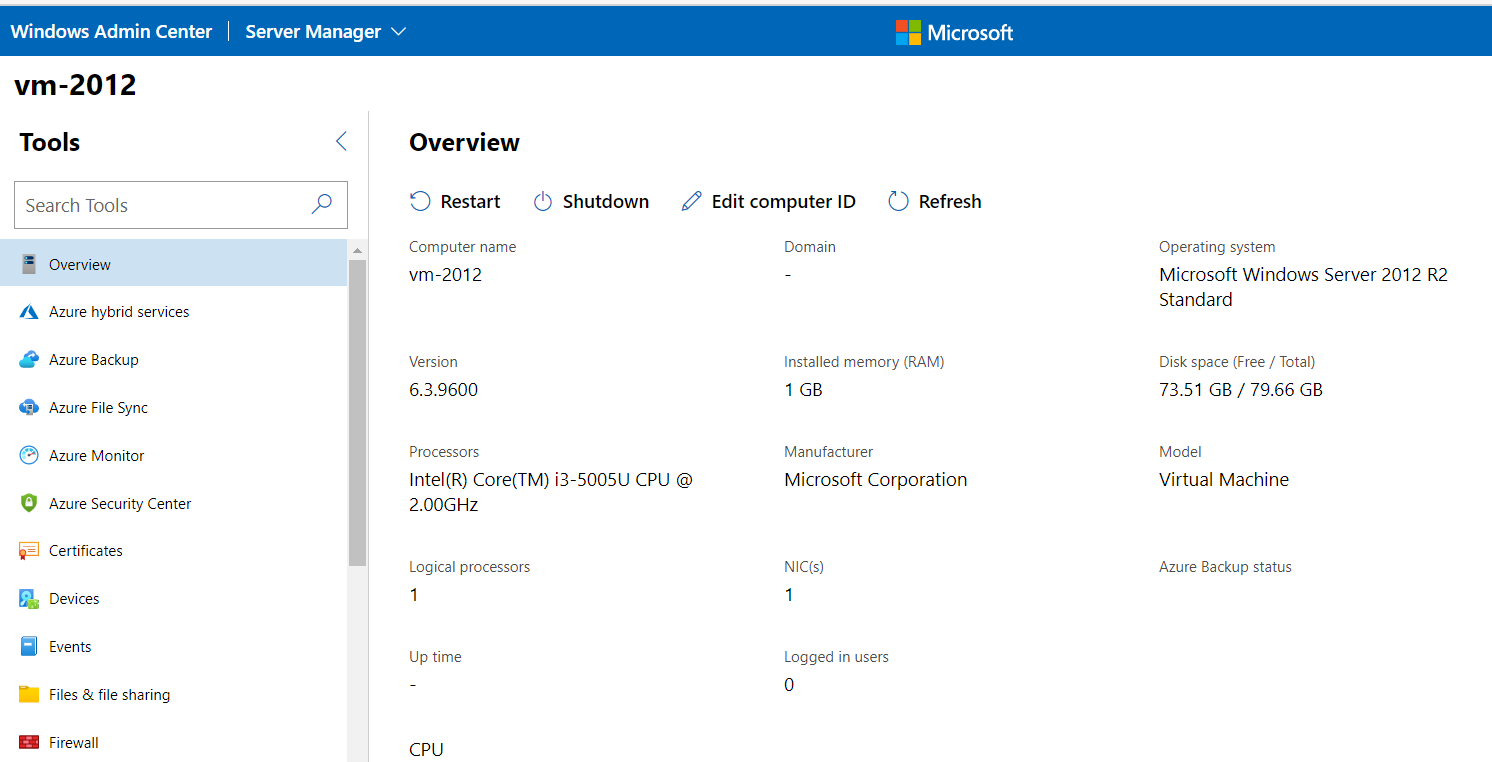The width and height of the screenshot is (1492, 762).
Task: Click the Edit computer ID label
Action: (x=784, y=202)
